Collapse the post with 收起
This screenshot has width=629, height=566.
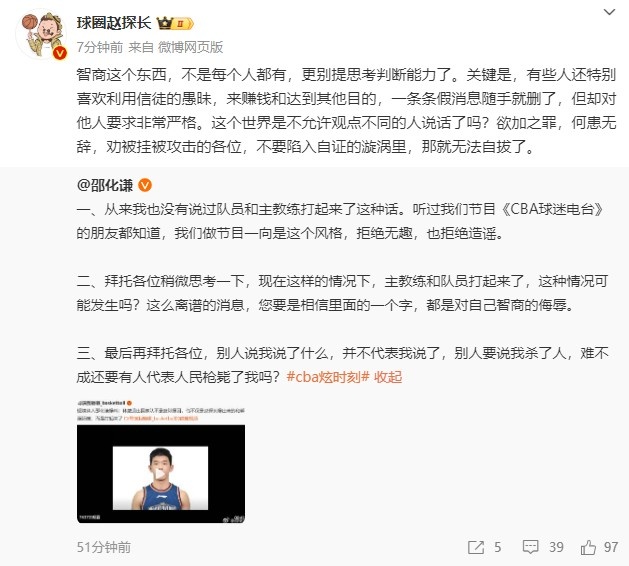[x=388, y=377]
